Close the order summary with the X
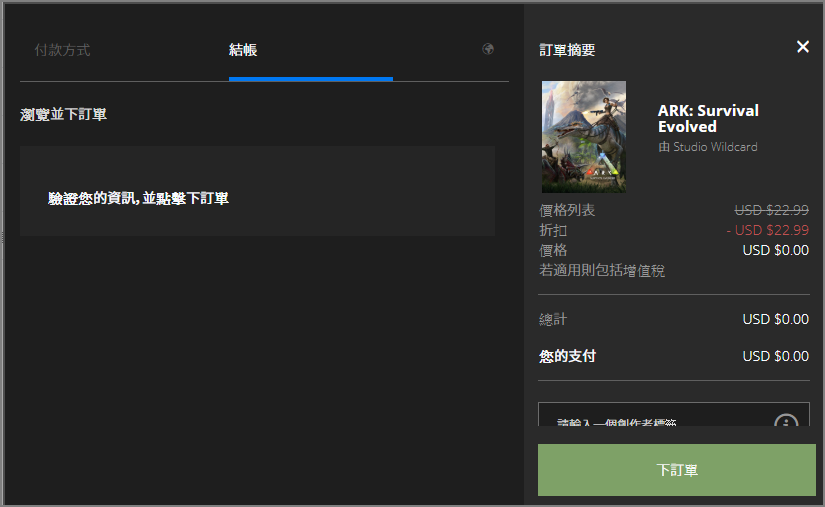Viewport: 825px width, 507px height. [802, 47]
